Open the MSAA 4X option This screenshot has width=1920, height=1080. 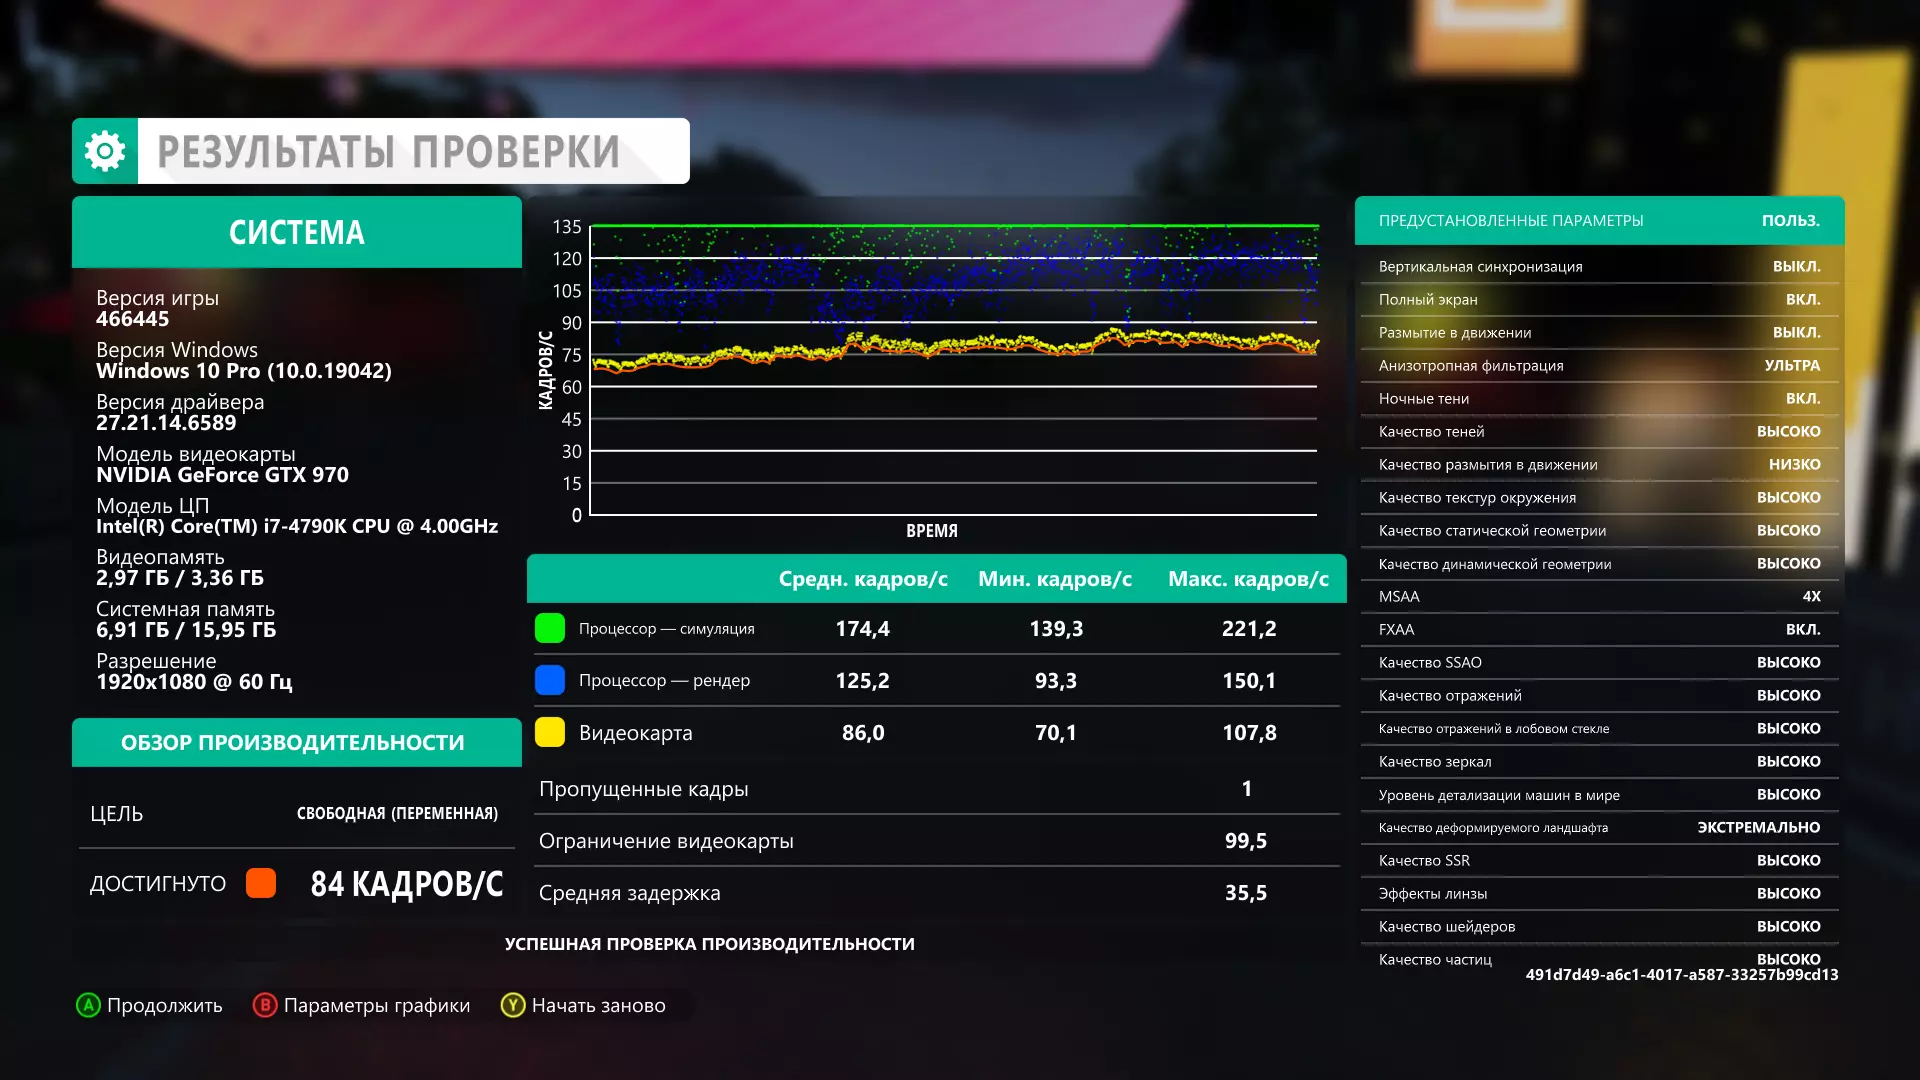tap(1598, 597)
